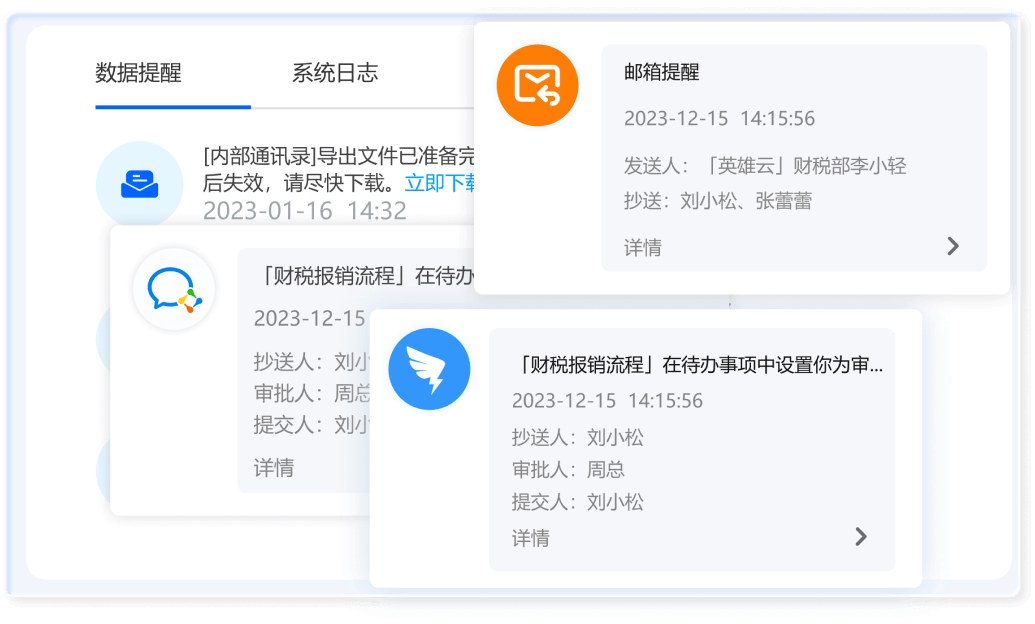Click 抄送人：刘小松 in DingTalk card
This screenshot has height=624, width=1035.
578,437
